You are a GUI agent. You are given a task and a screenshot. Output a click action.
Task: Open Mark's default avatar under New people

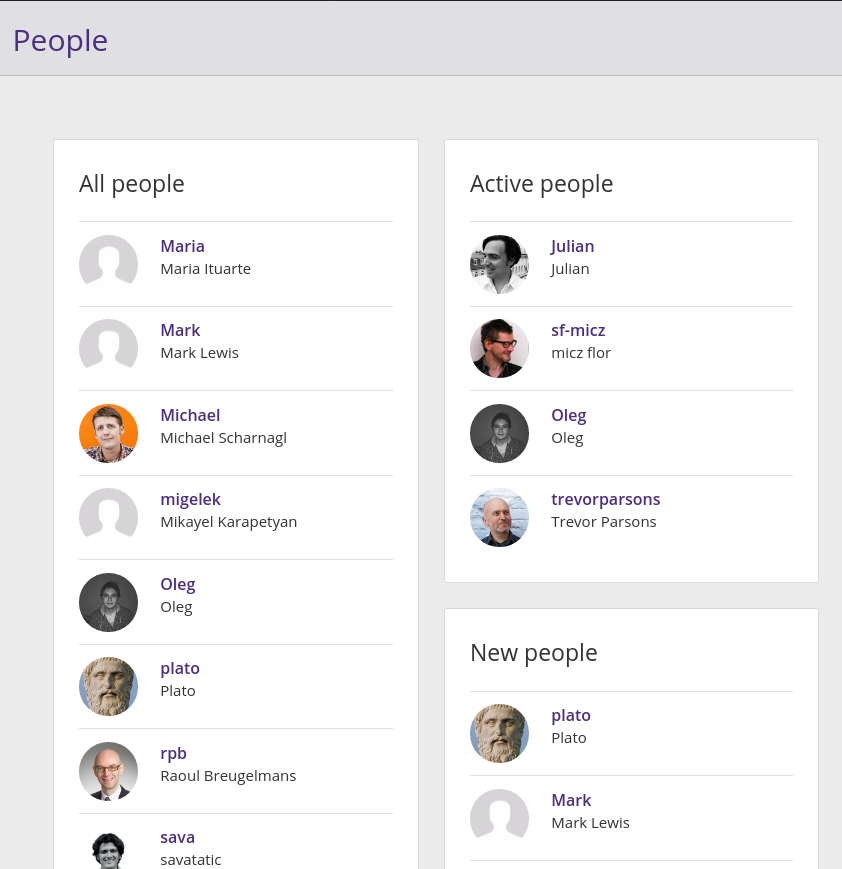tap(499, 819)
